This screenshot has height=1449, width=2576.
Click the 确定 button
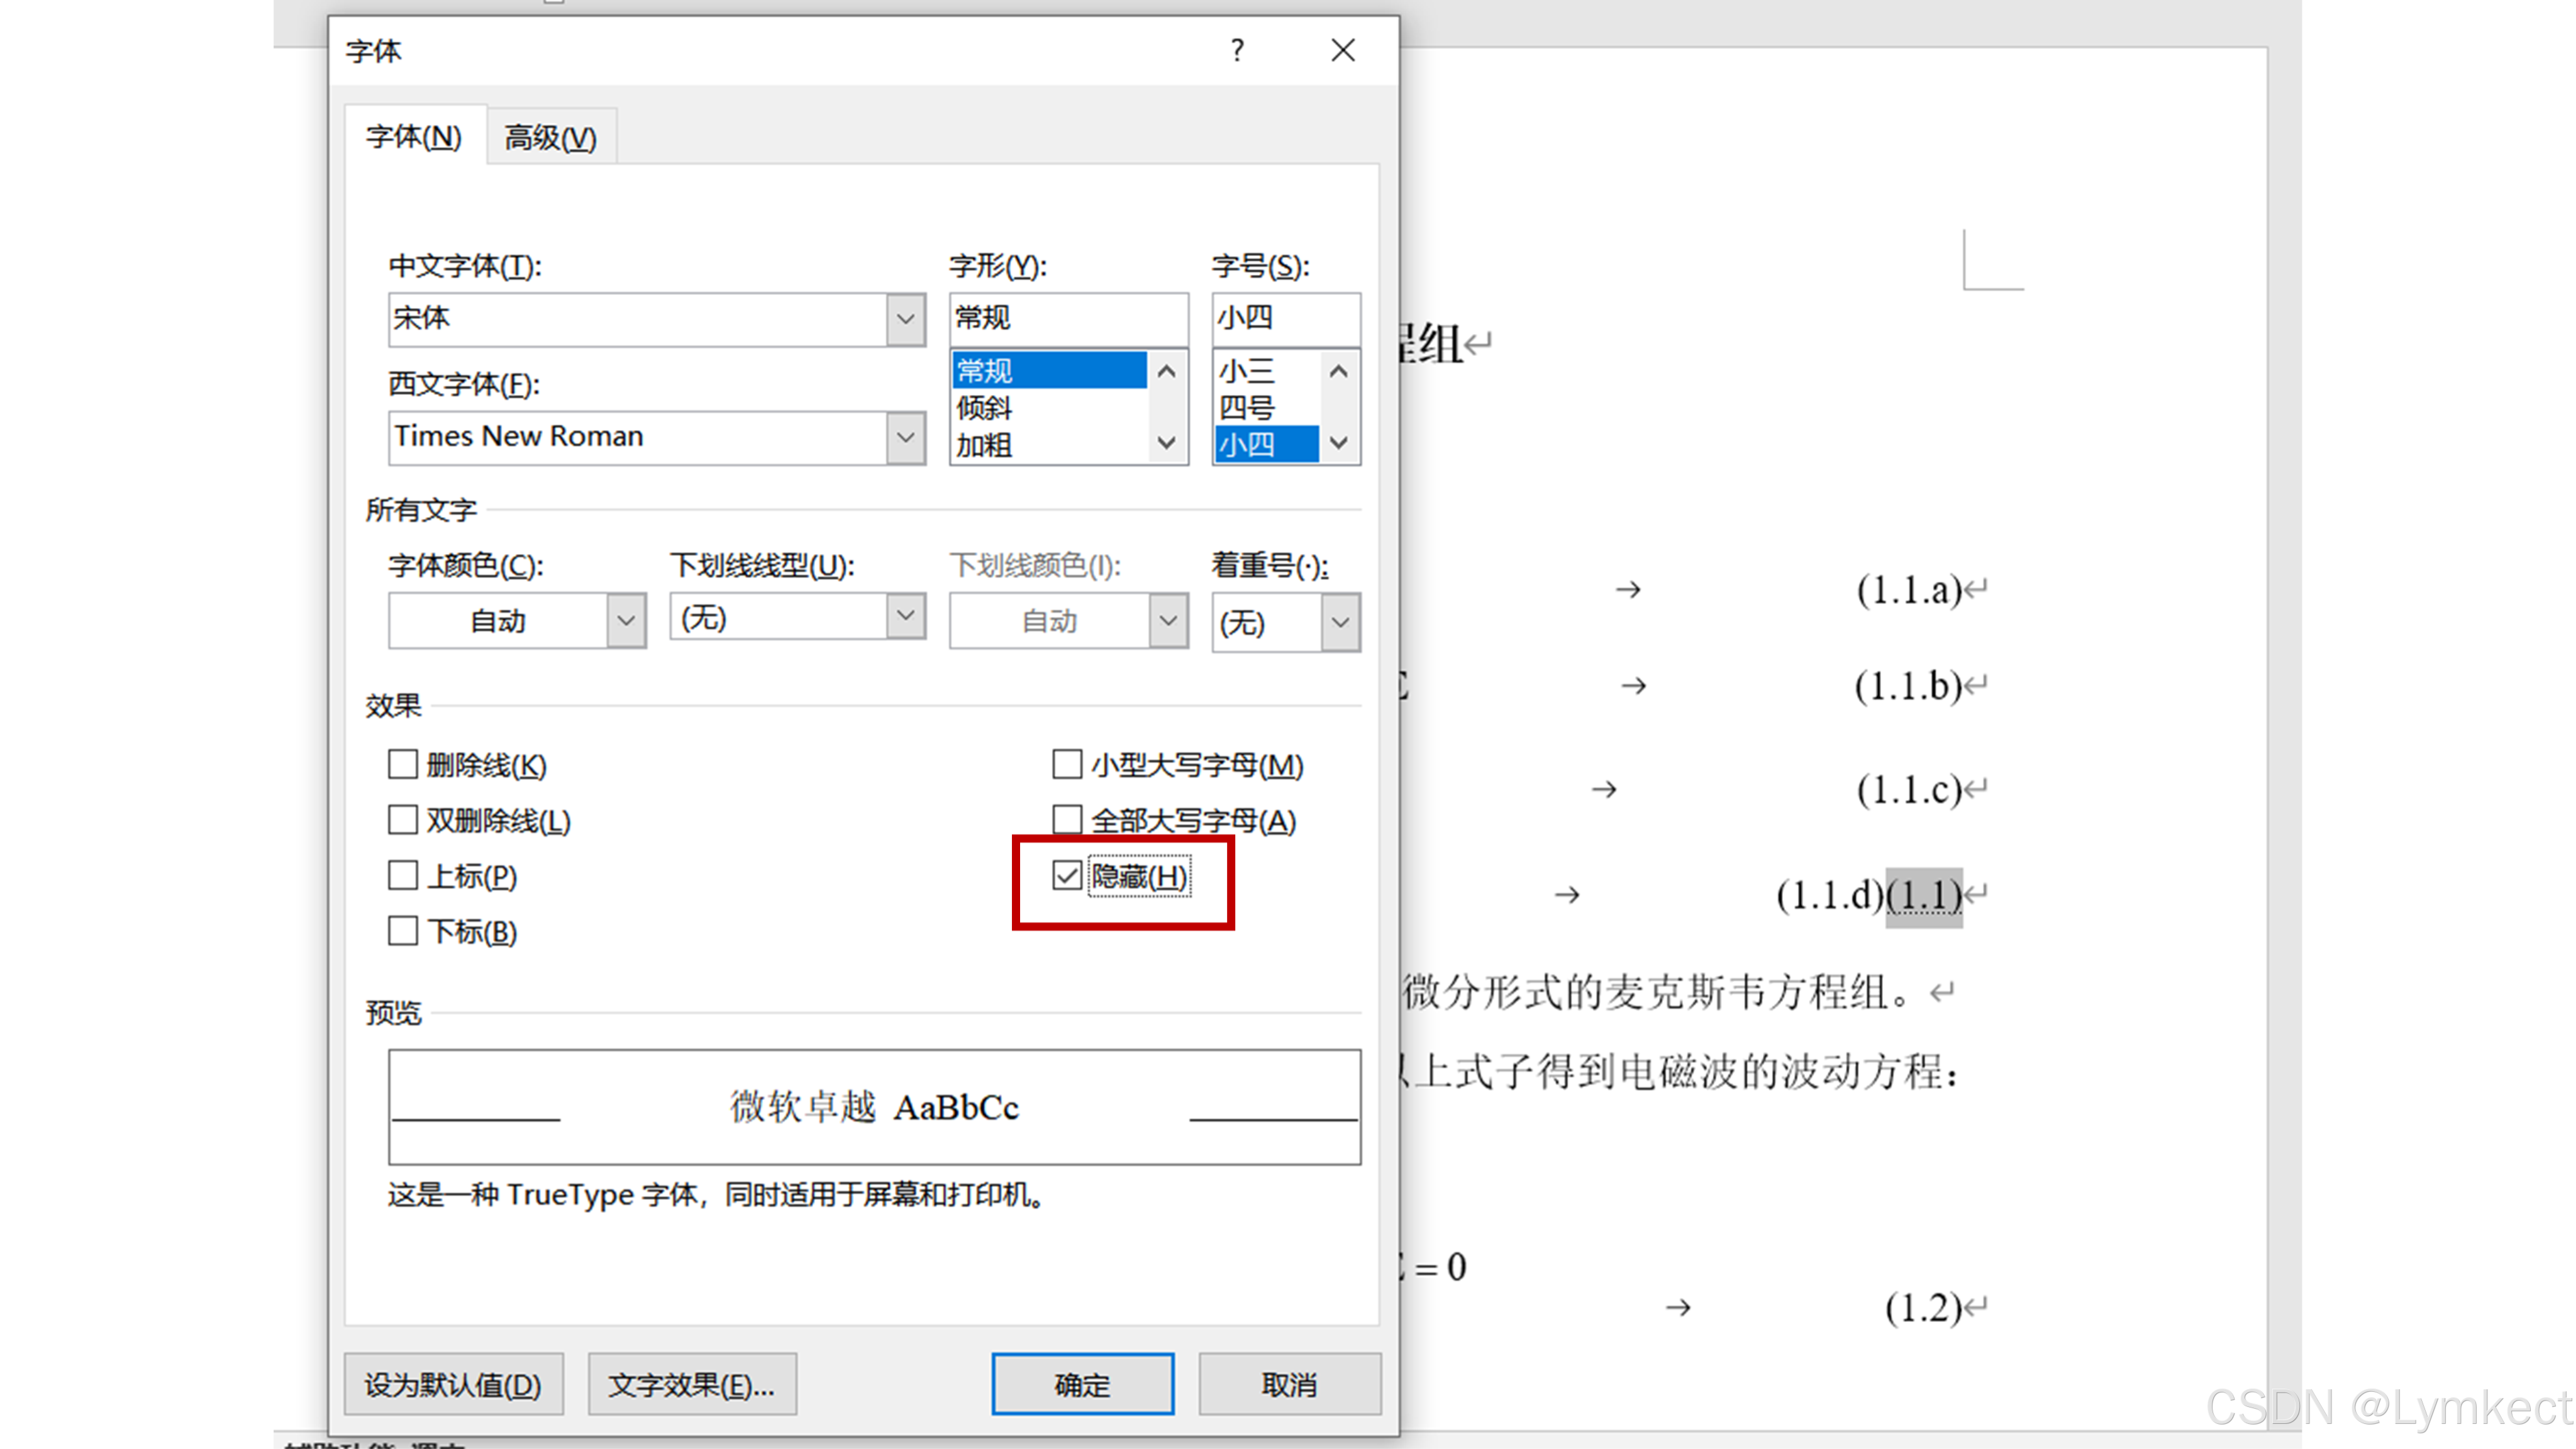pyautogui.click(x=1082, y=1385)
